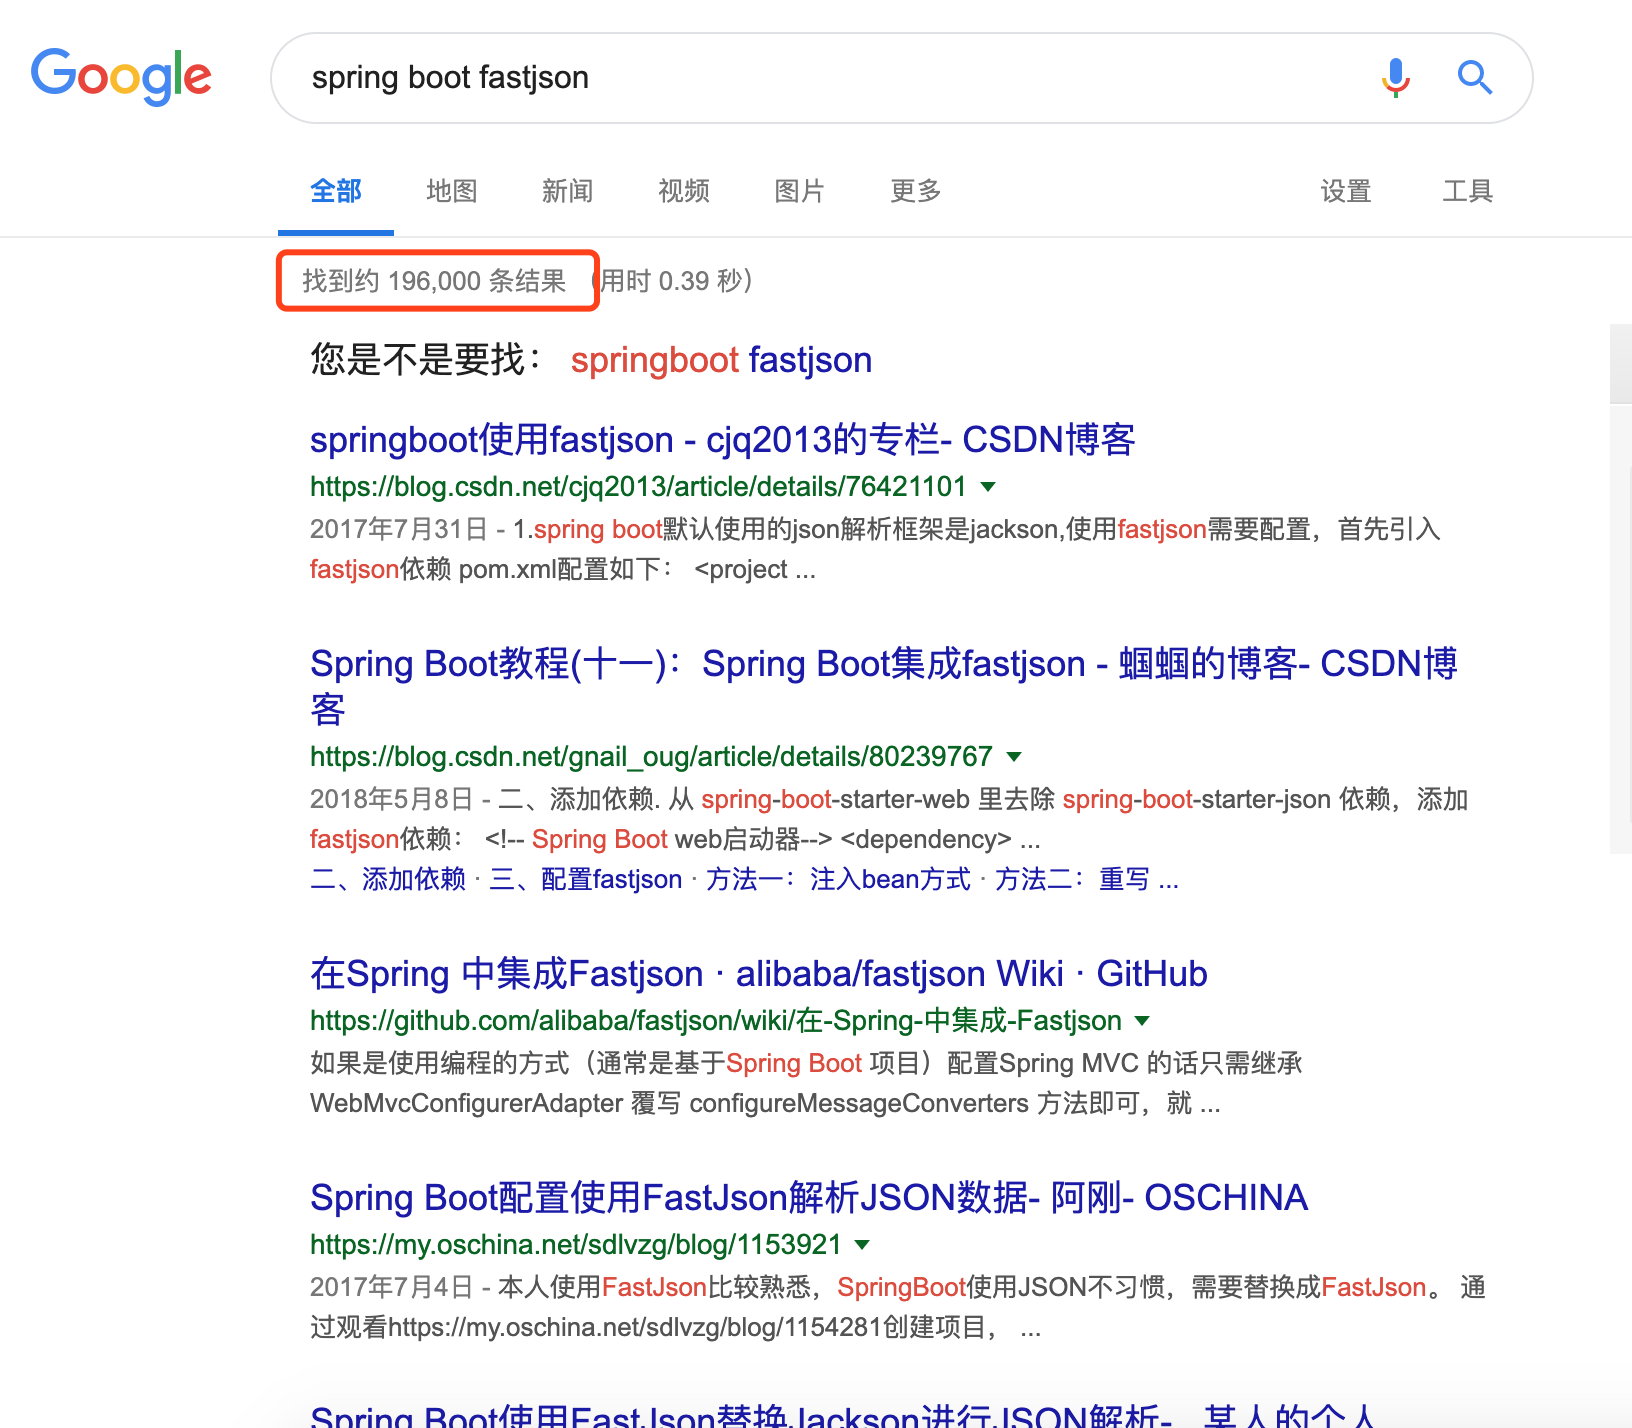Click the my.oschina.net/sdlvzg/blog/1153921 URL text
The width and height of the screenshot is (1632, 1428).
pyautogui.click(x=576, y=1245)
